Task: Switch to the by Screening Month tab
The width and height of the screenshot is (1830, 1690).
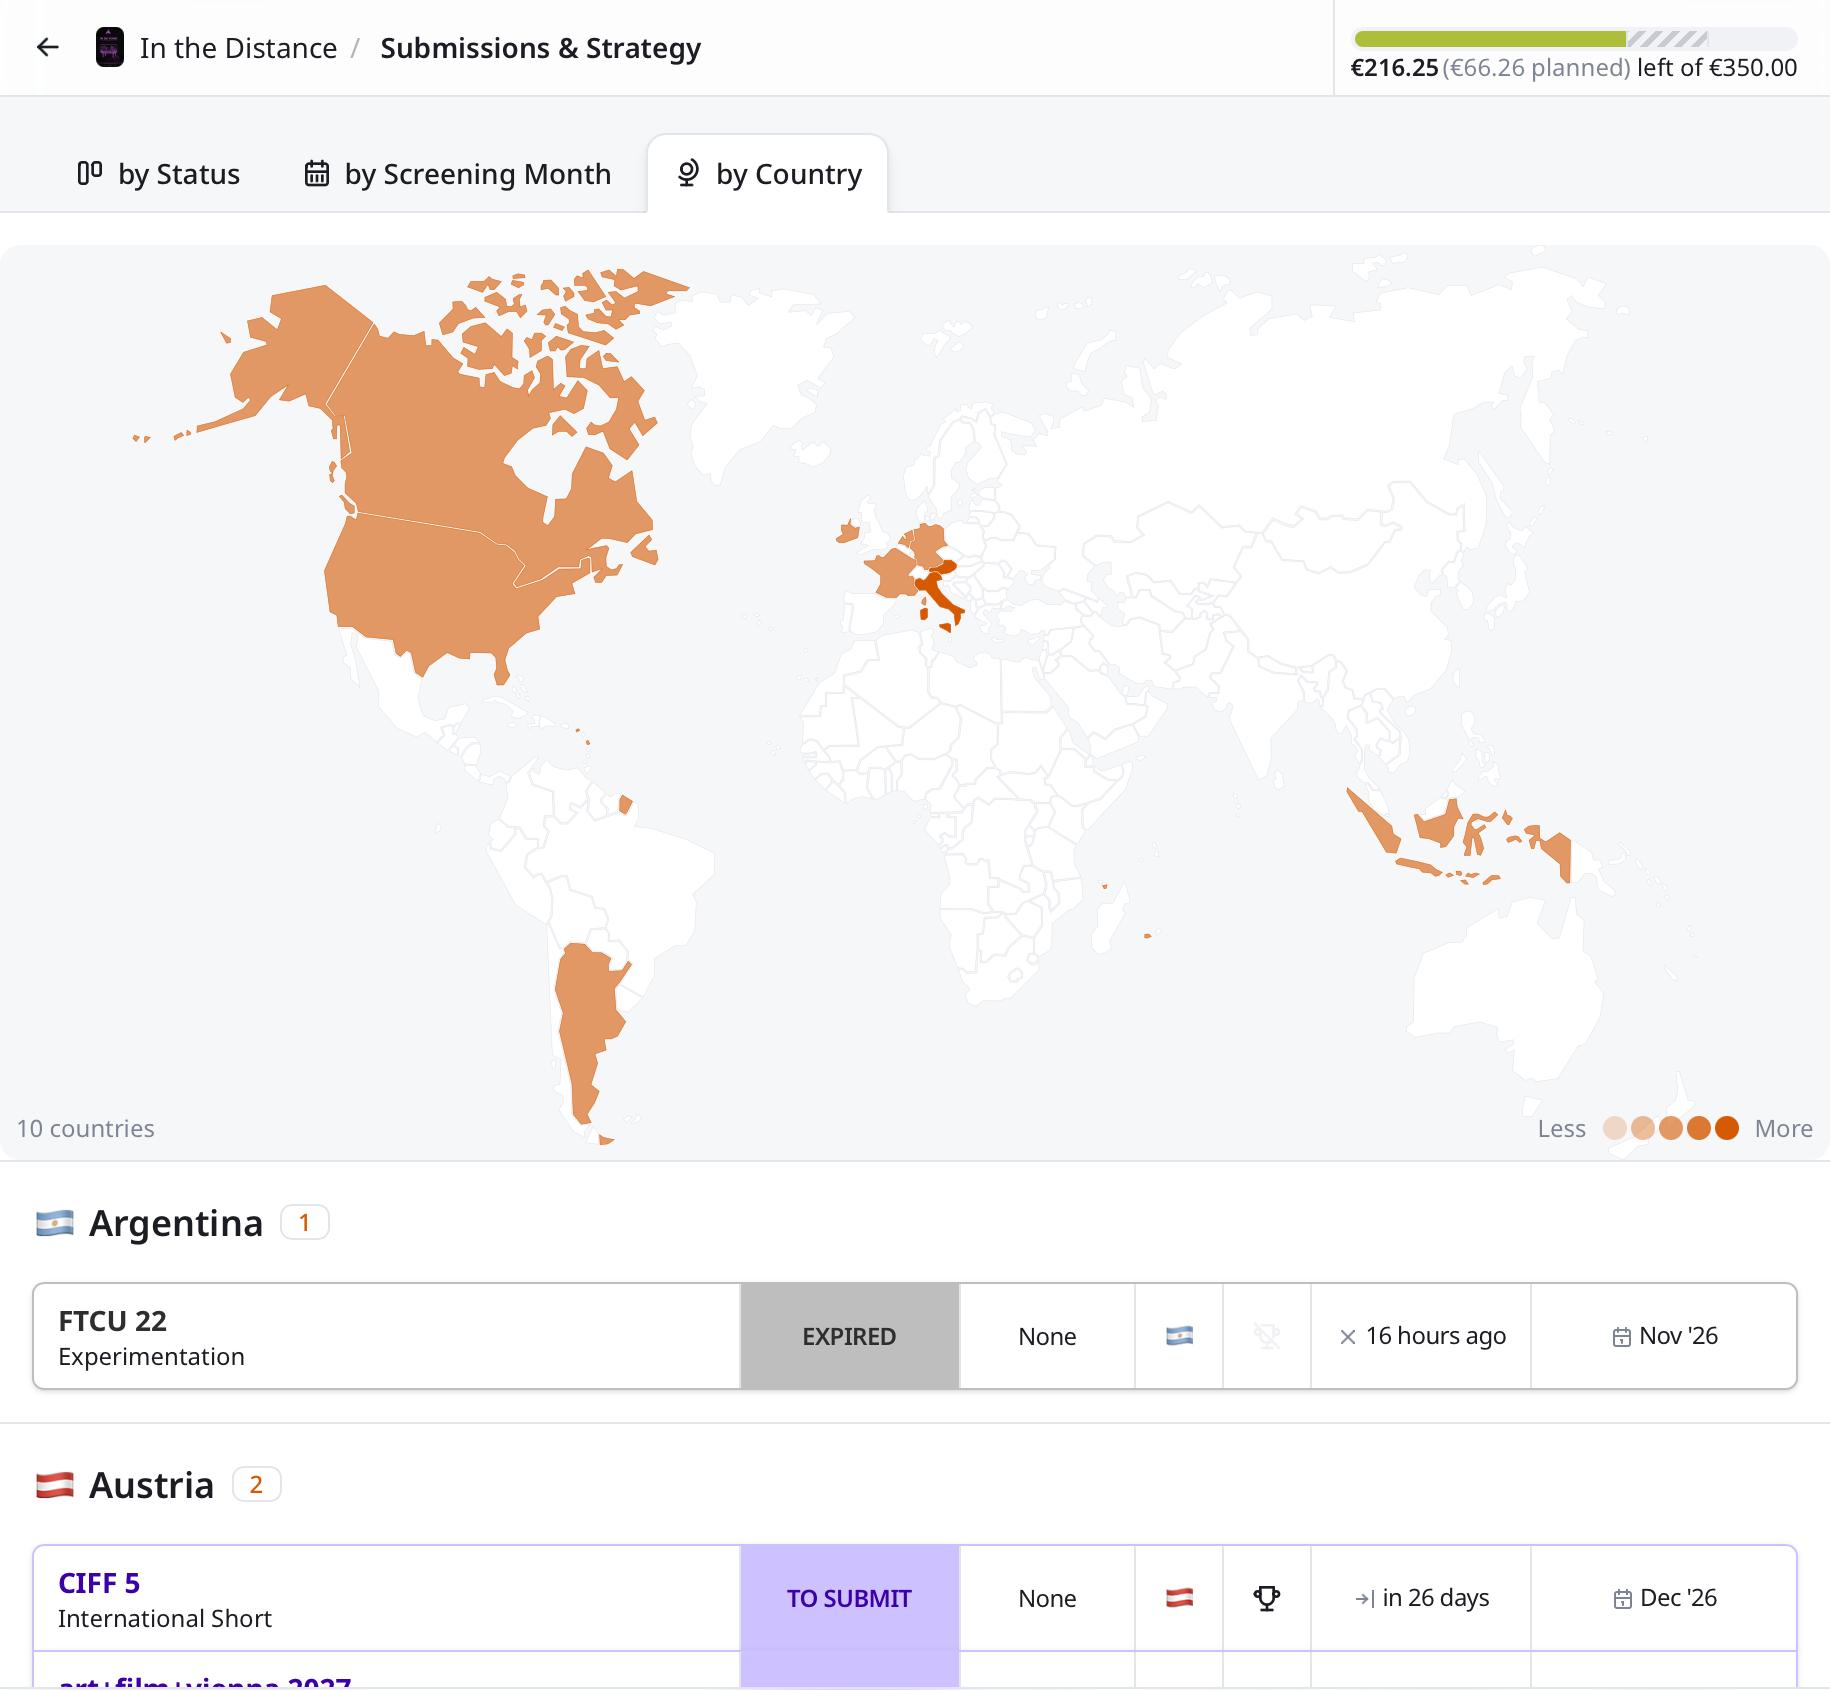Action: pyautogui.click(x=457, y=174)
